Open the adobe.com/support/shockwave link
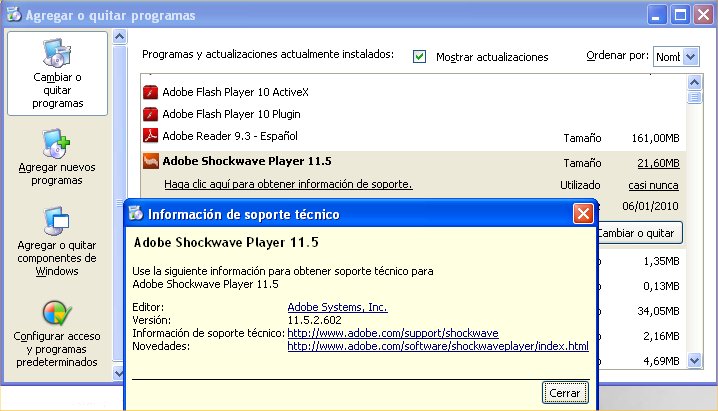The height and width of the screenshot is (411, 718). (393, 333)
